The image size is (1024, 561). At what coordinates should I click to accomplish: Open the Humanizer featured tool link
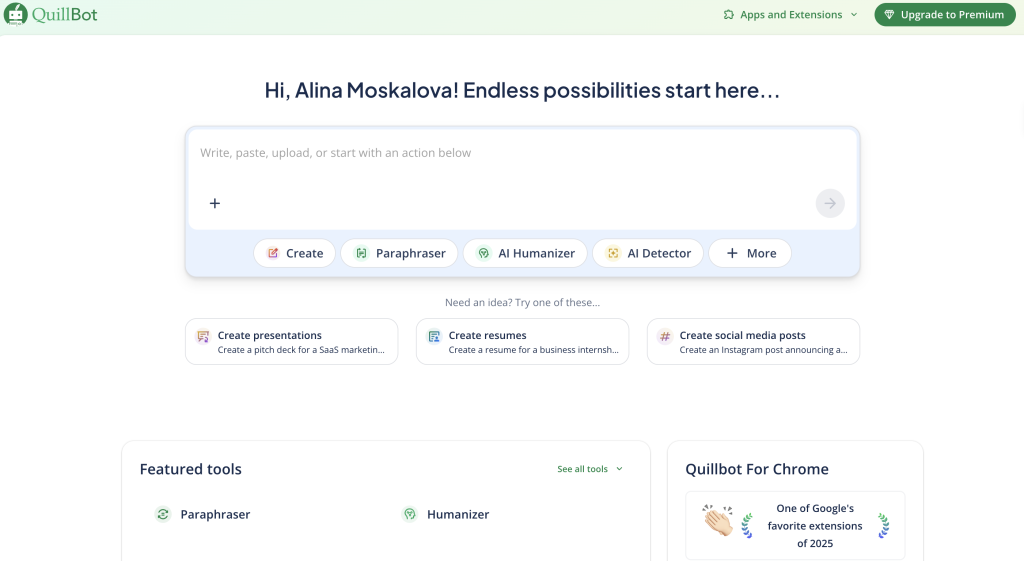(x=446, y=514)
